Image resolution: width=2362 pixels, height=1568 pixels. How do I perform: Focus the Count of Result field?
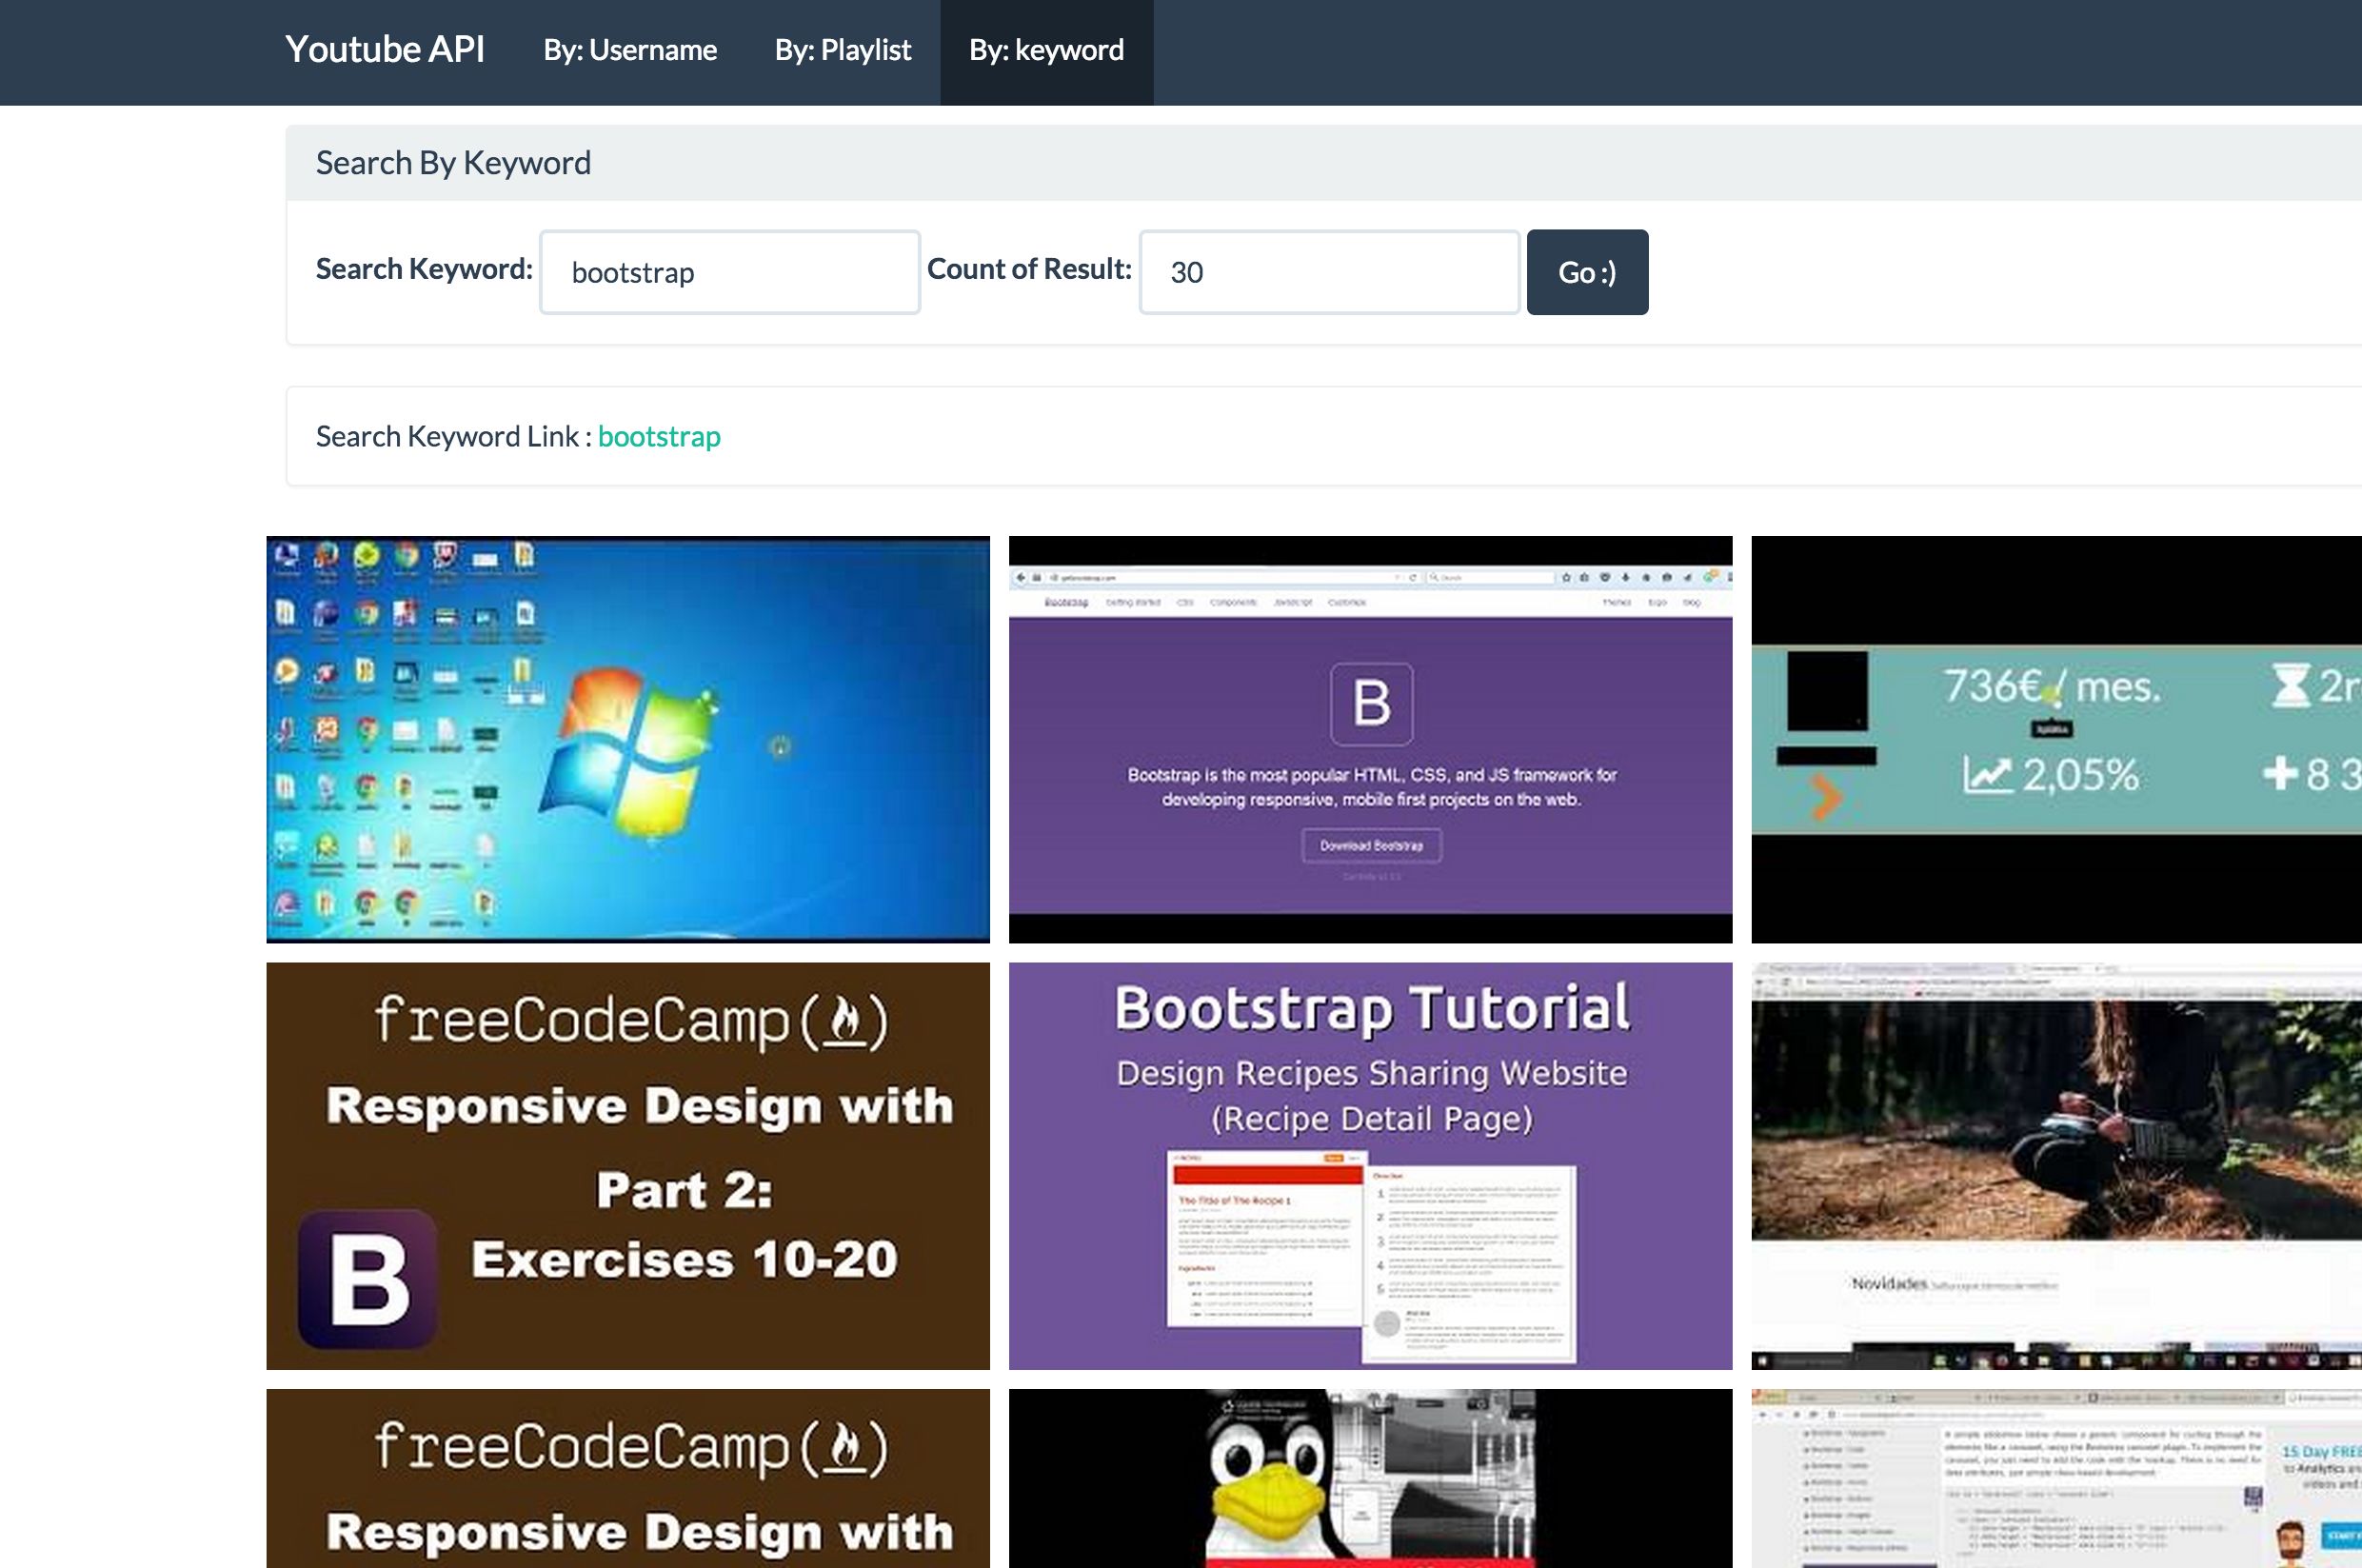(1328, 272)
